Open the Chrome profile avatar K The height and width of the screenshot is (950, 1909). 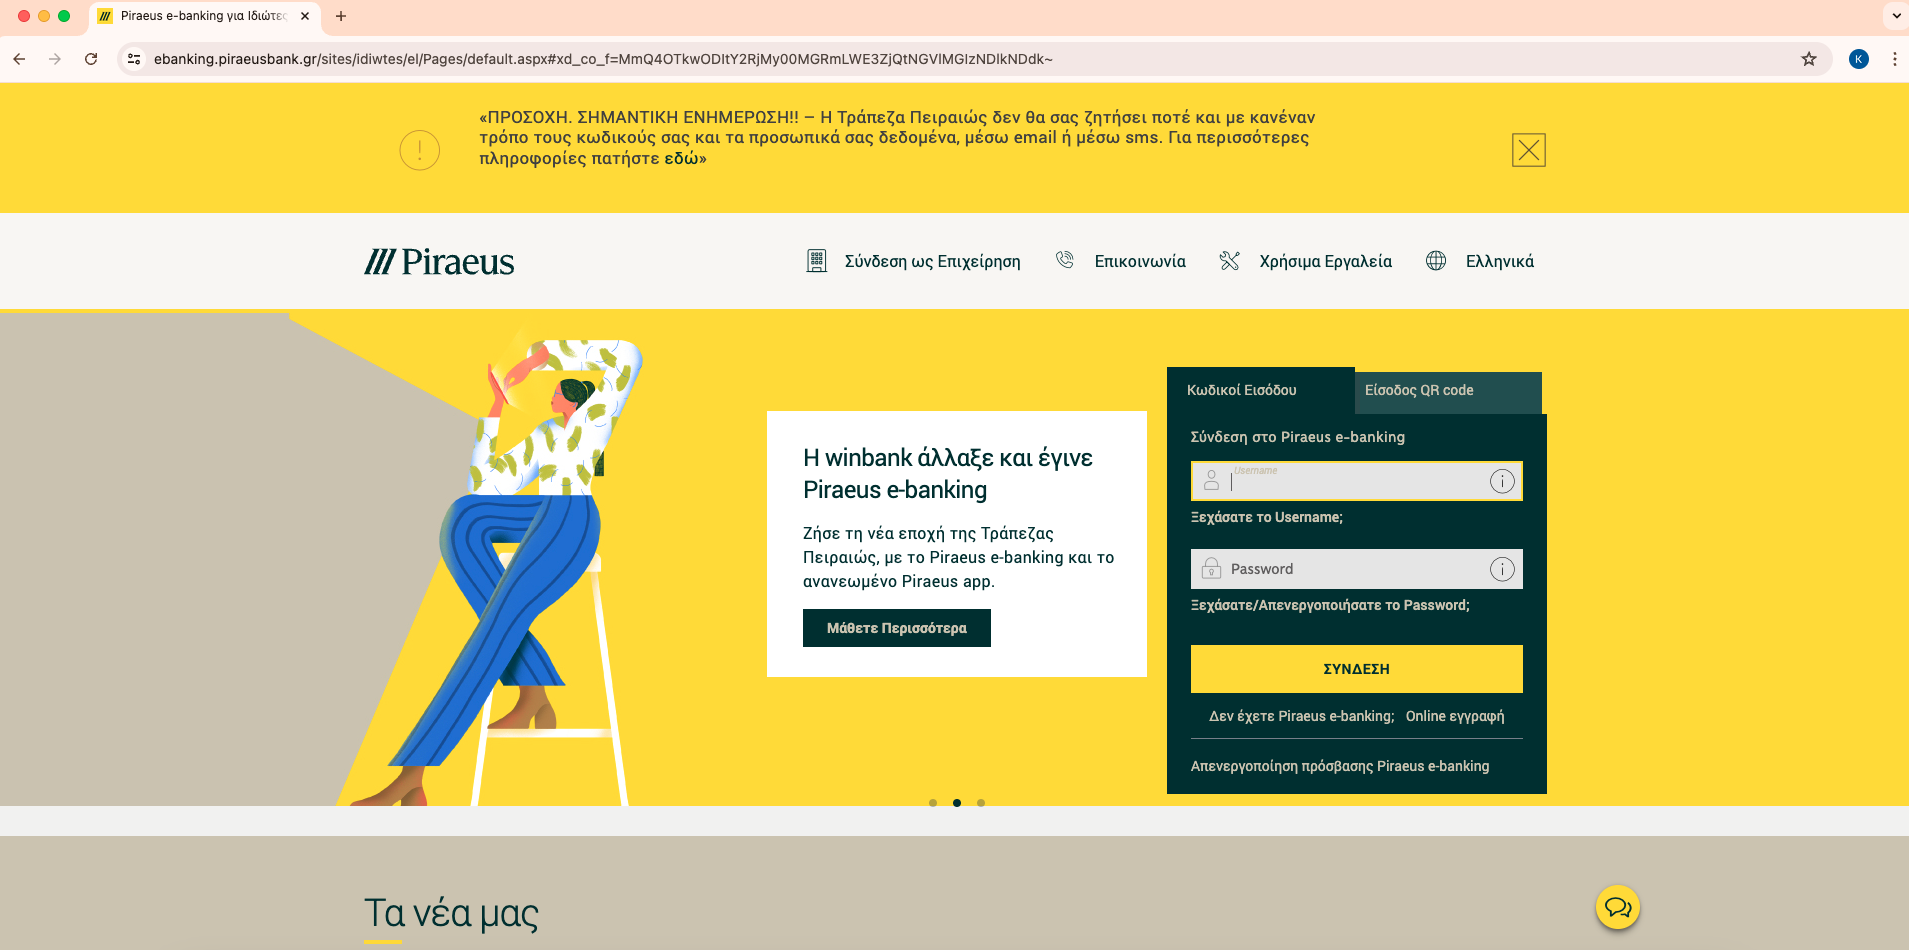point(1859,59)
